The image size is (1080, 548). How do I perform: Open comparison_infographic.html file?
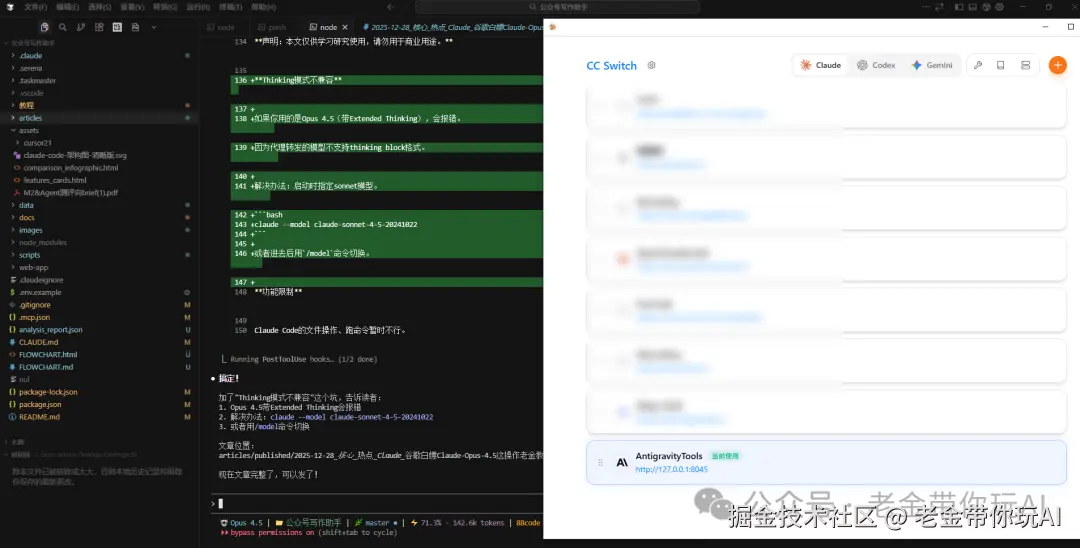(70, 168)
